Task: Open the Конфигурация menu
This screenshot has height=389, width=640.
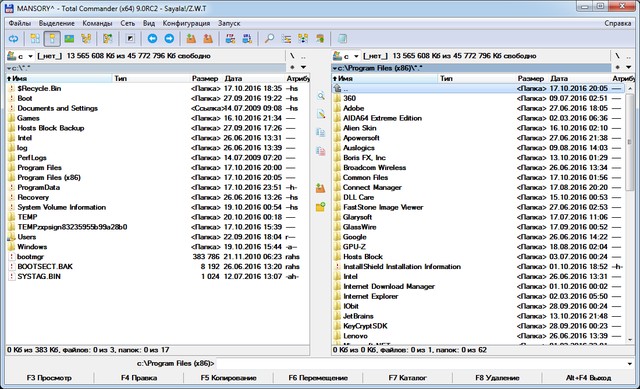Action: tap(186, 23)
